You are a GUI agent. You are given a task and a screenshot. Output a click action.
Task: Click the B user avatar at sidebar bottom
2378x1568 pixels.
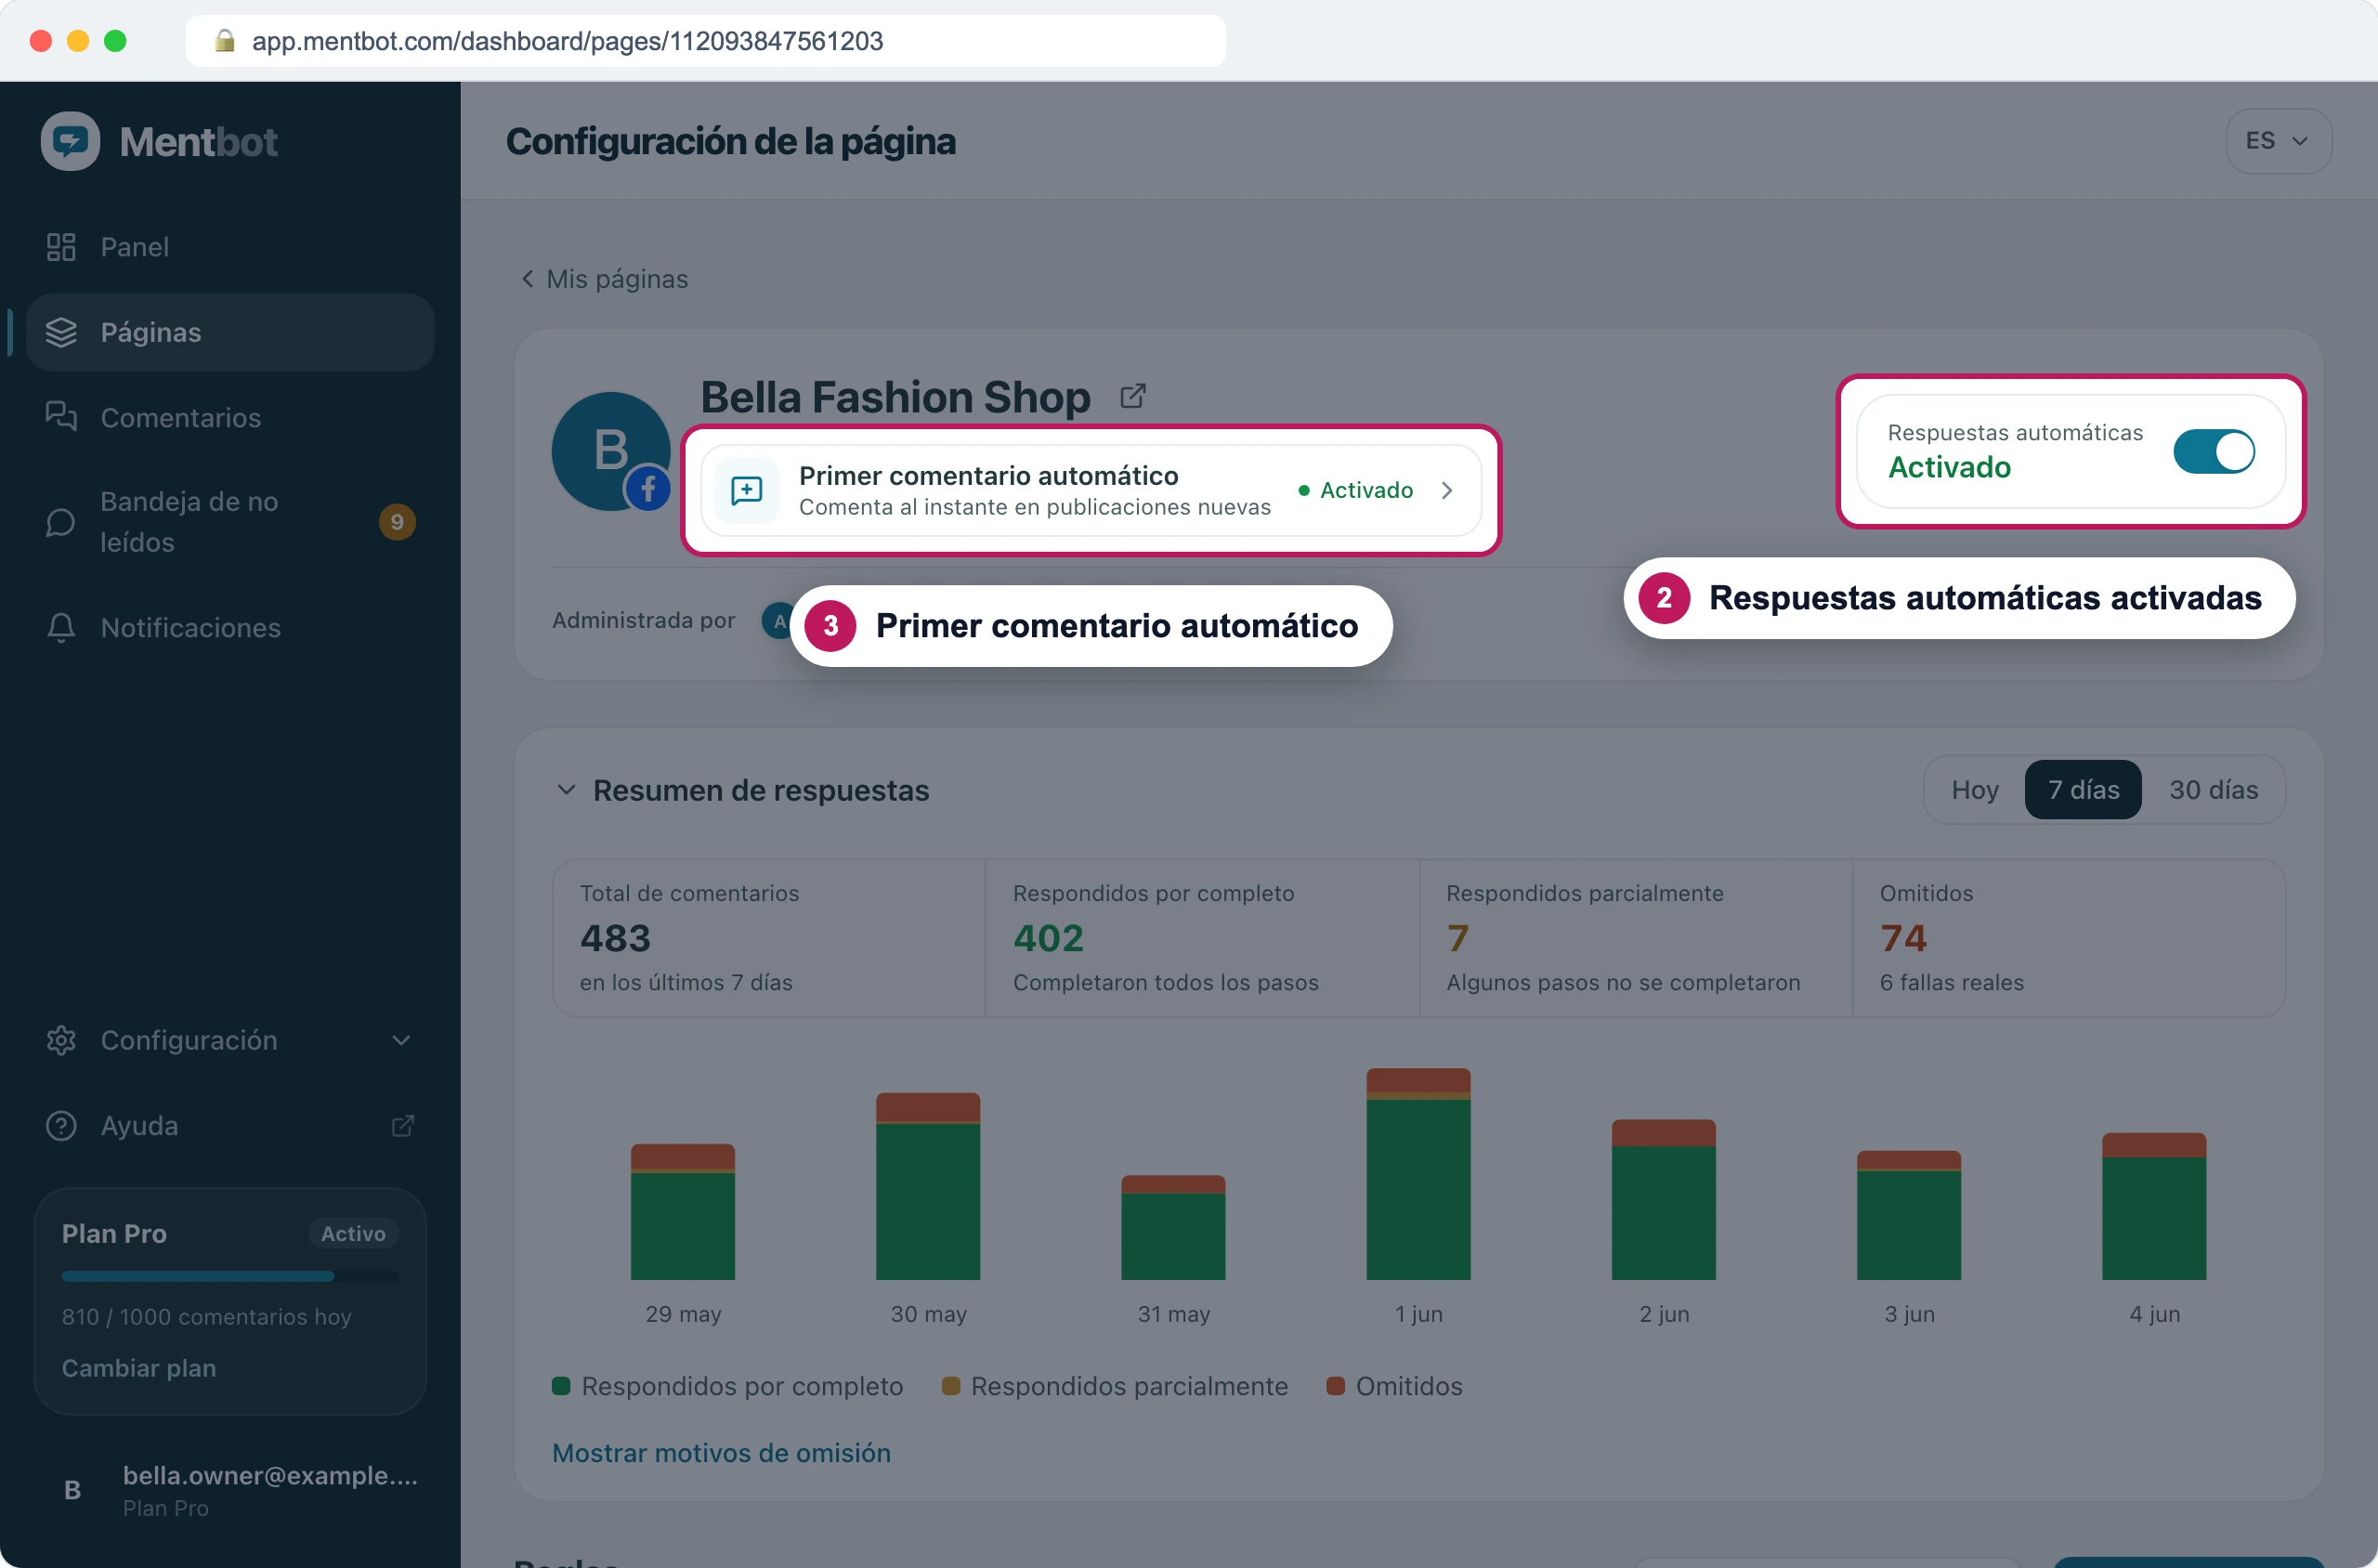pos(72,1490)
